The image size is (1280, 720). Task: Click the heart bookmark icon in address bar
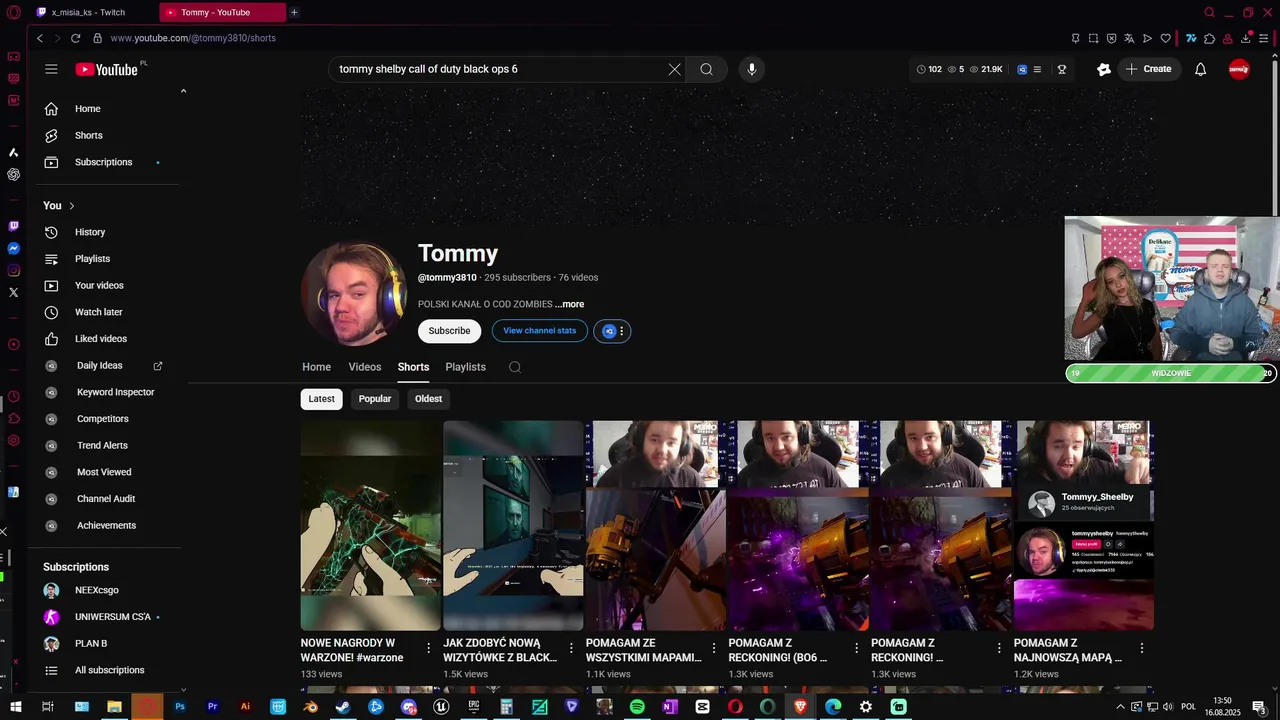[1165, 38]
